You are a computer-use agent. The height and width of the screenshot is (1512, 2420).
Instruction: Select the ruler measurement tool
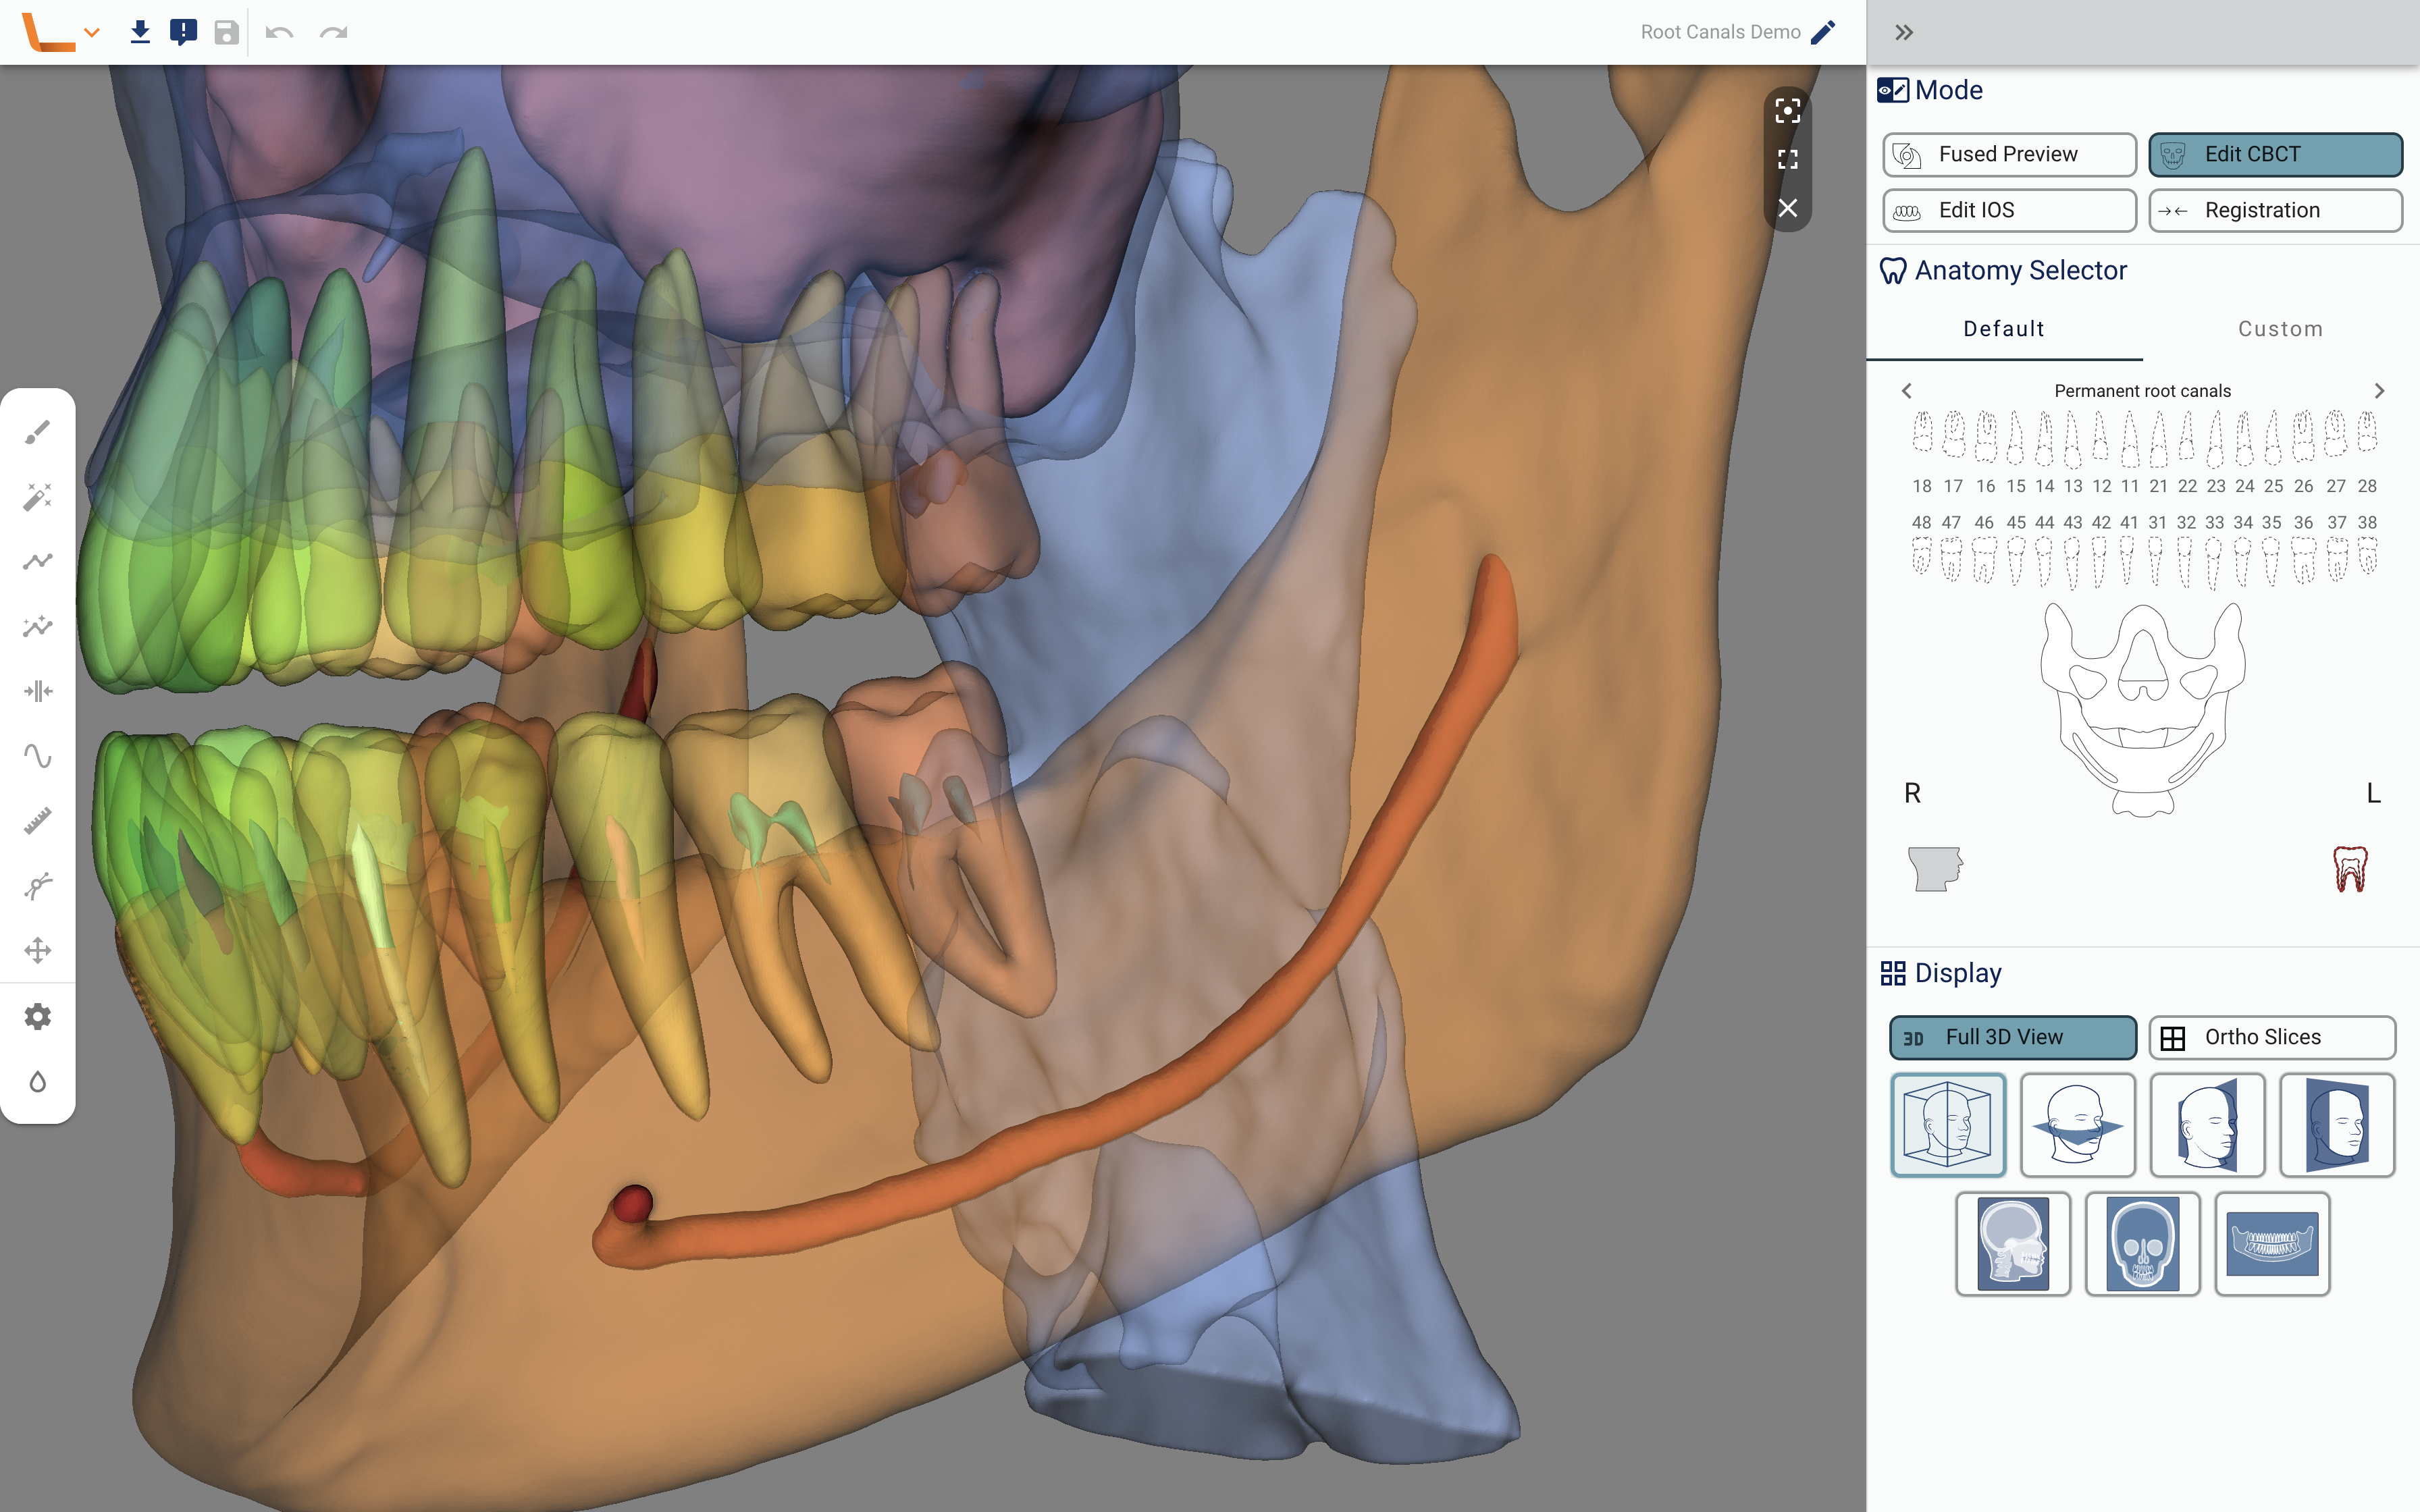38,821
